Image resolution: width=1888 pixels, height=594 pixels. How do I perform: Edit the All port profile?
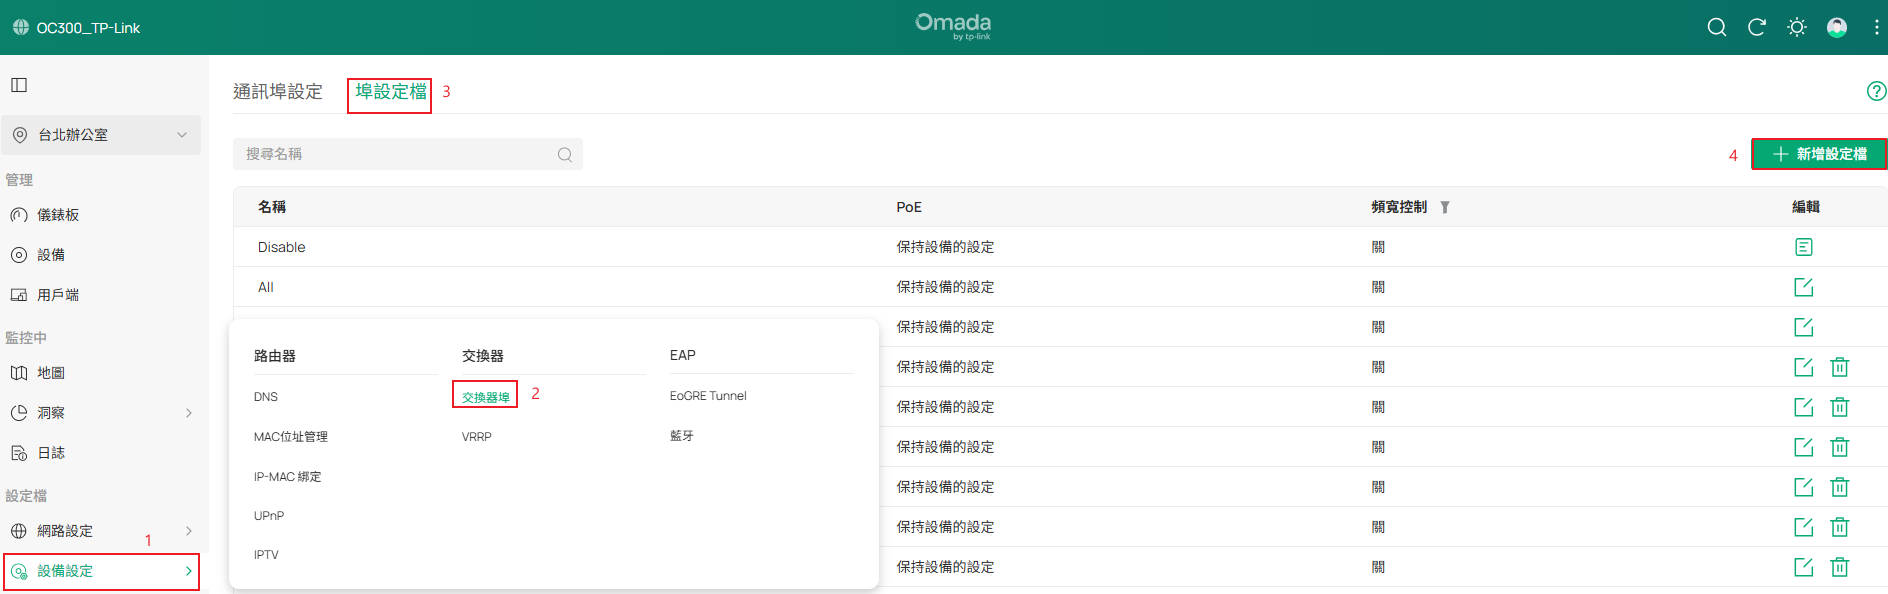[1803, 287]
